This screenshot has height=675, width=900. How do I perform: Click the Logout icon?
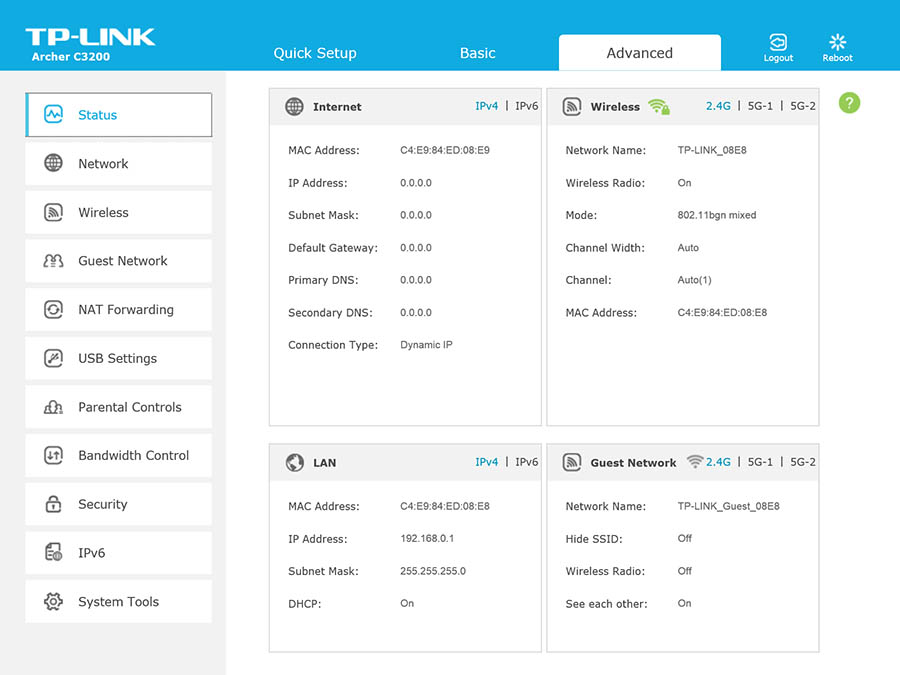pyautogui.click(x=778, y=40)
